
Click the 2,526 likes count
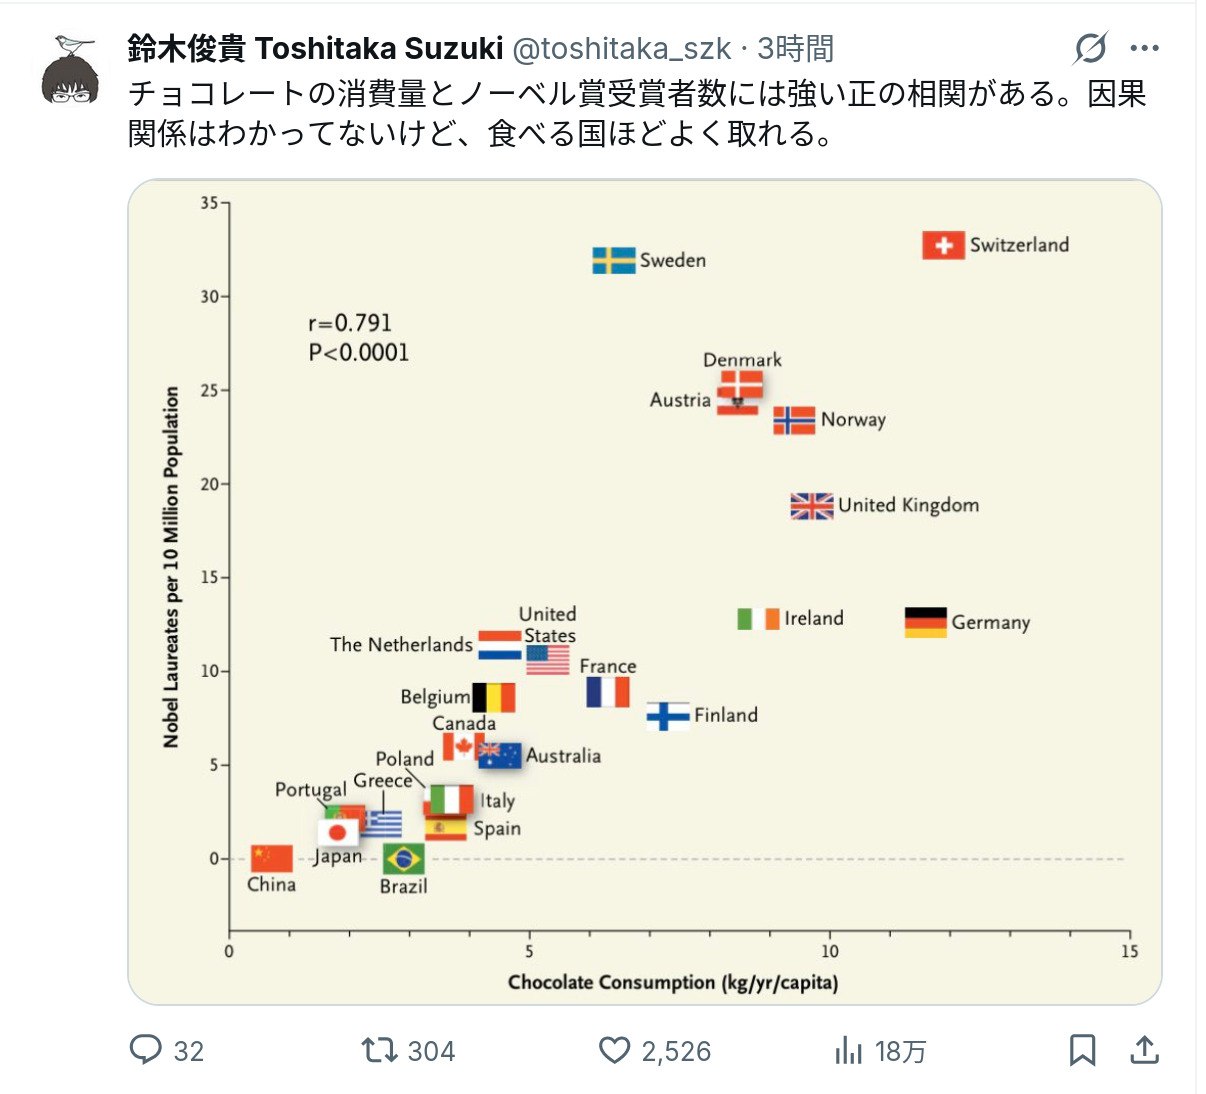[676, 1051]
